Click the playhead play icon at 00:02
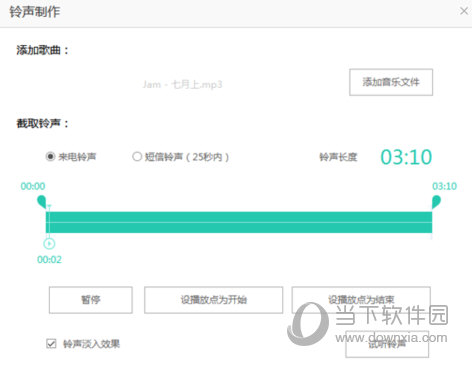Image resolution: width=472 pixels, height=367 pixels. click(49, 244)
